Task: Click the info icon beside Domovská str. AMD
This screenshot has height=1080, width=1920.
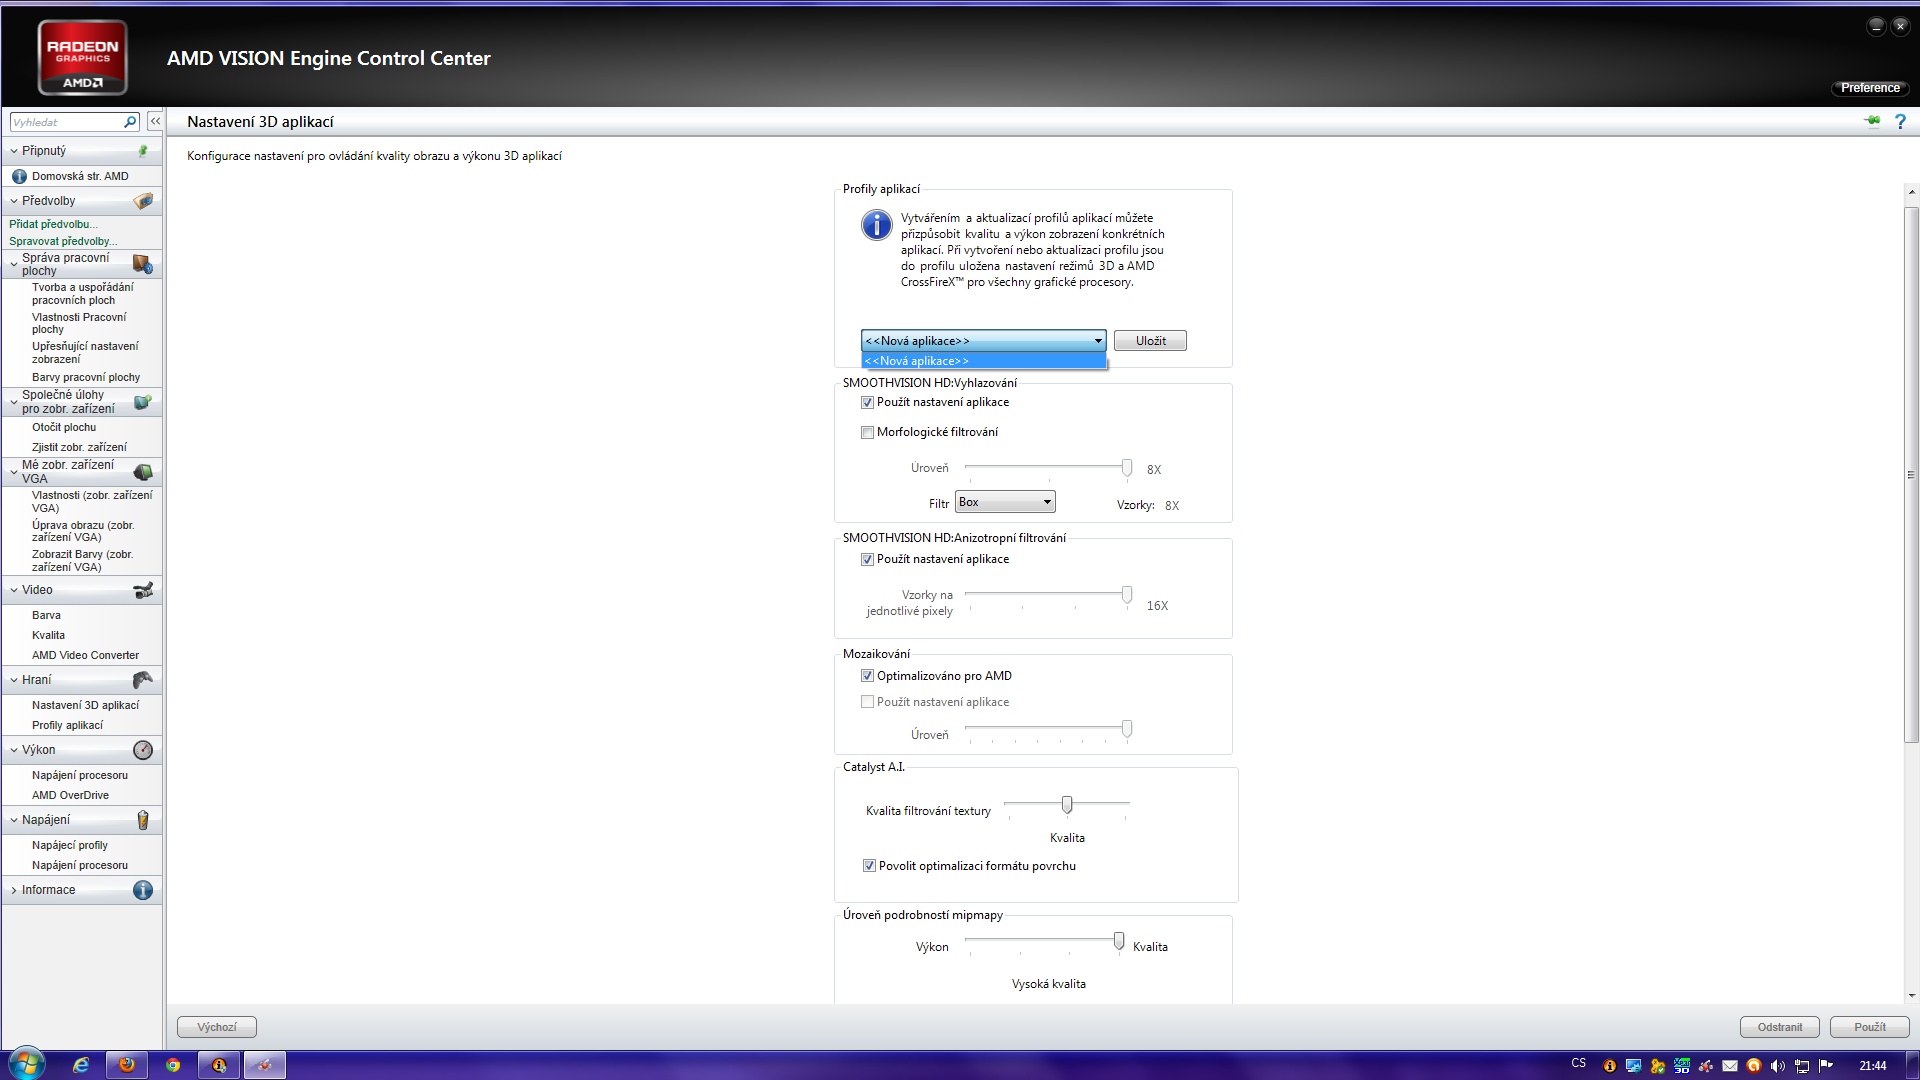Action: coord(19,176)
